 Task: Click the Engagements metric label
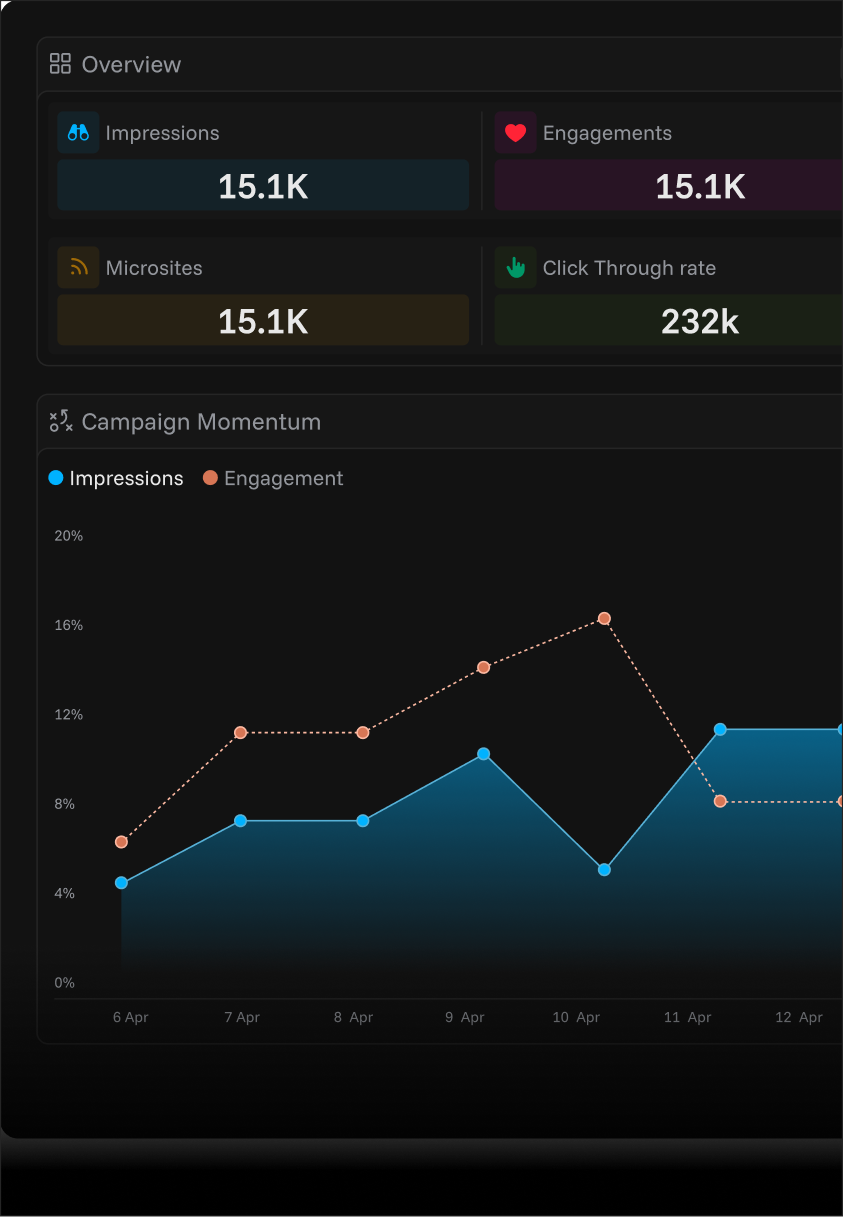coord(607,133)
